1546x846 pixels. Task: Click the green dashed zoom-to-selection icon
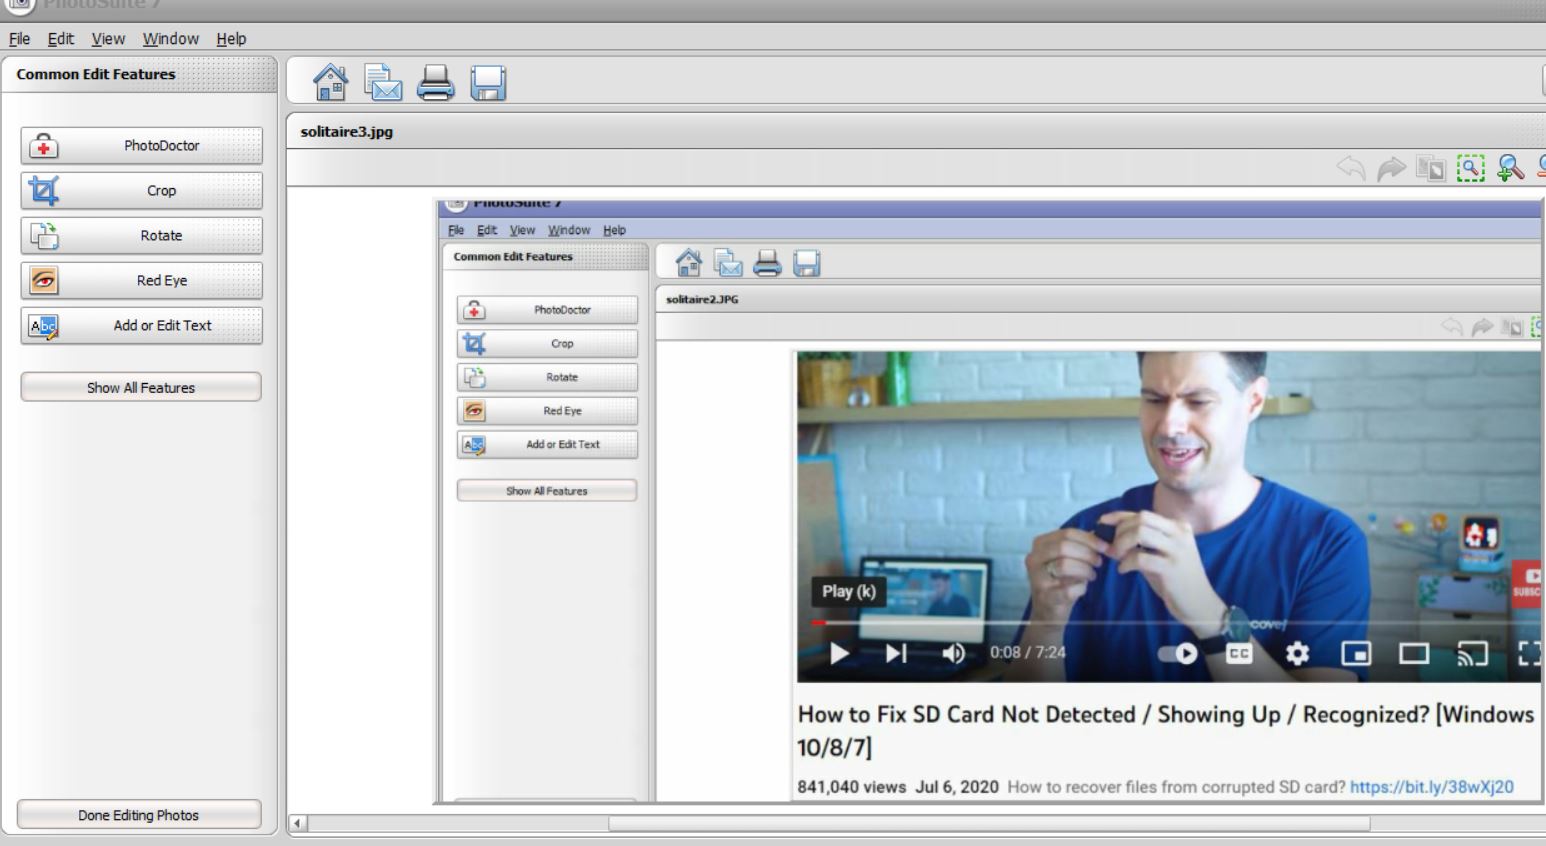coord(1470,168)
